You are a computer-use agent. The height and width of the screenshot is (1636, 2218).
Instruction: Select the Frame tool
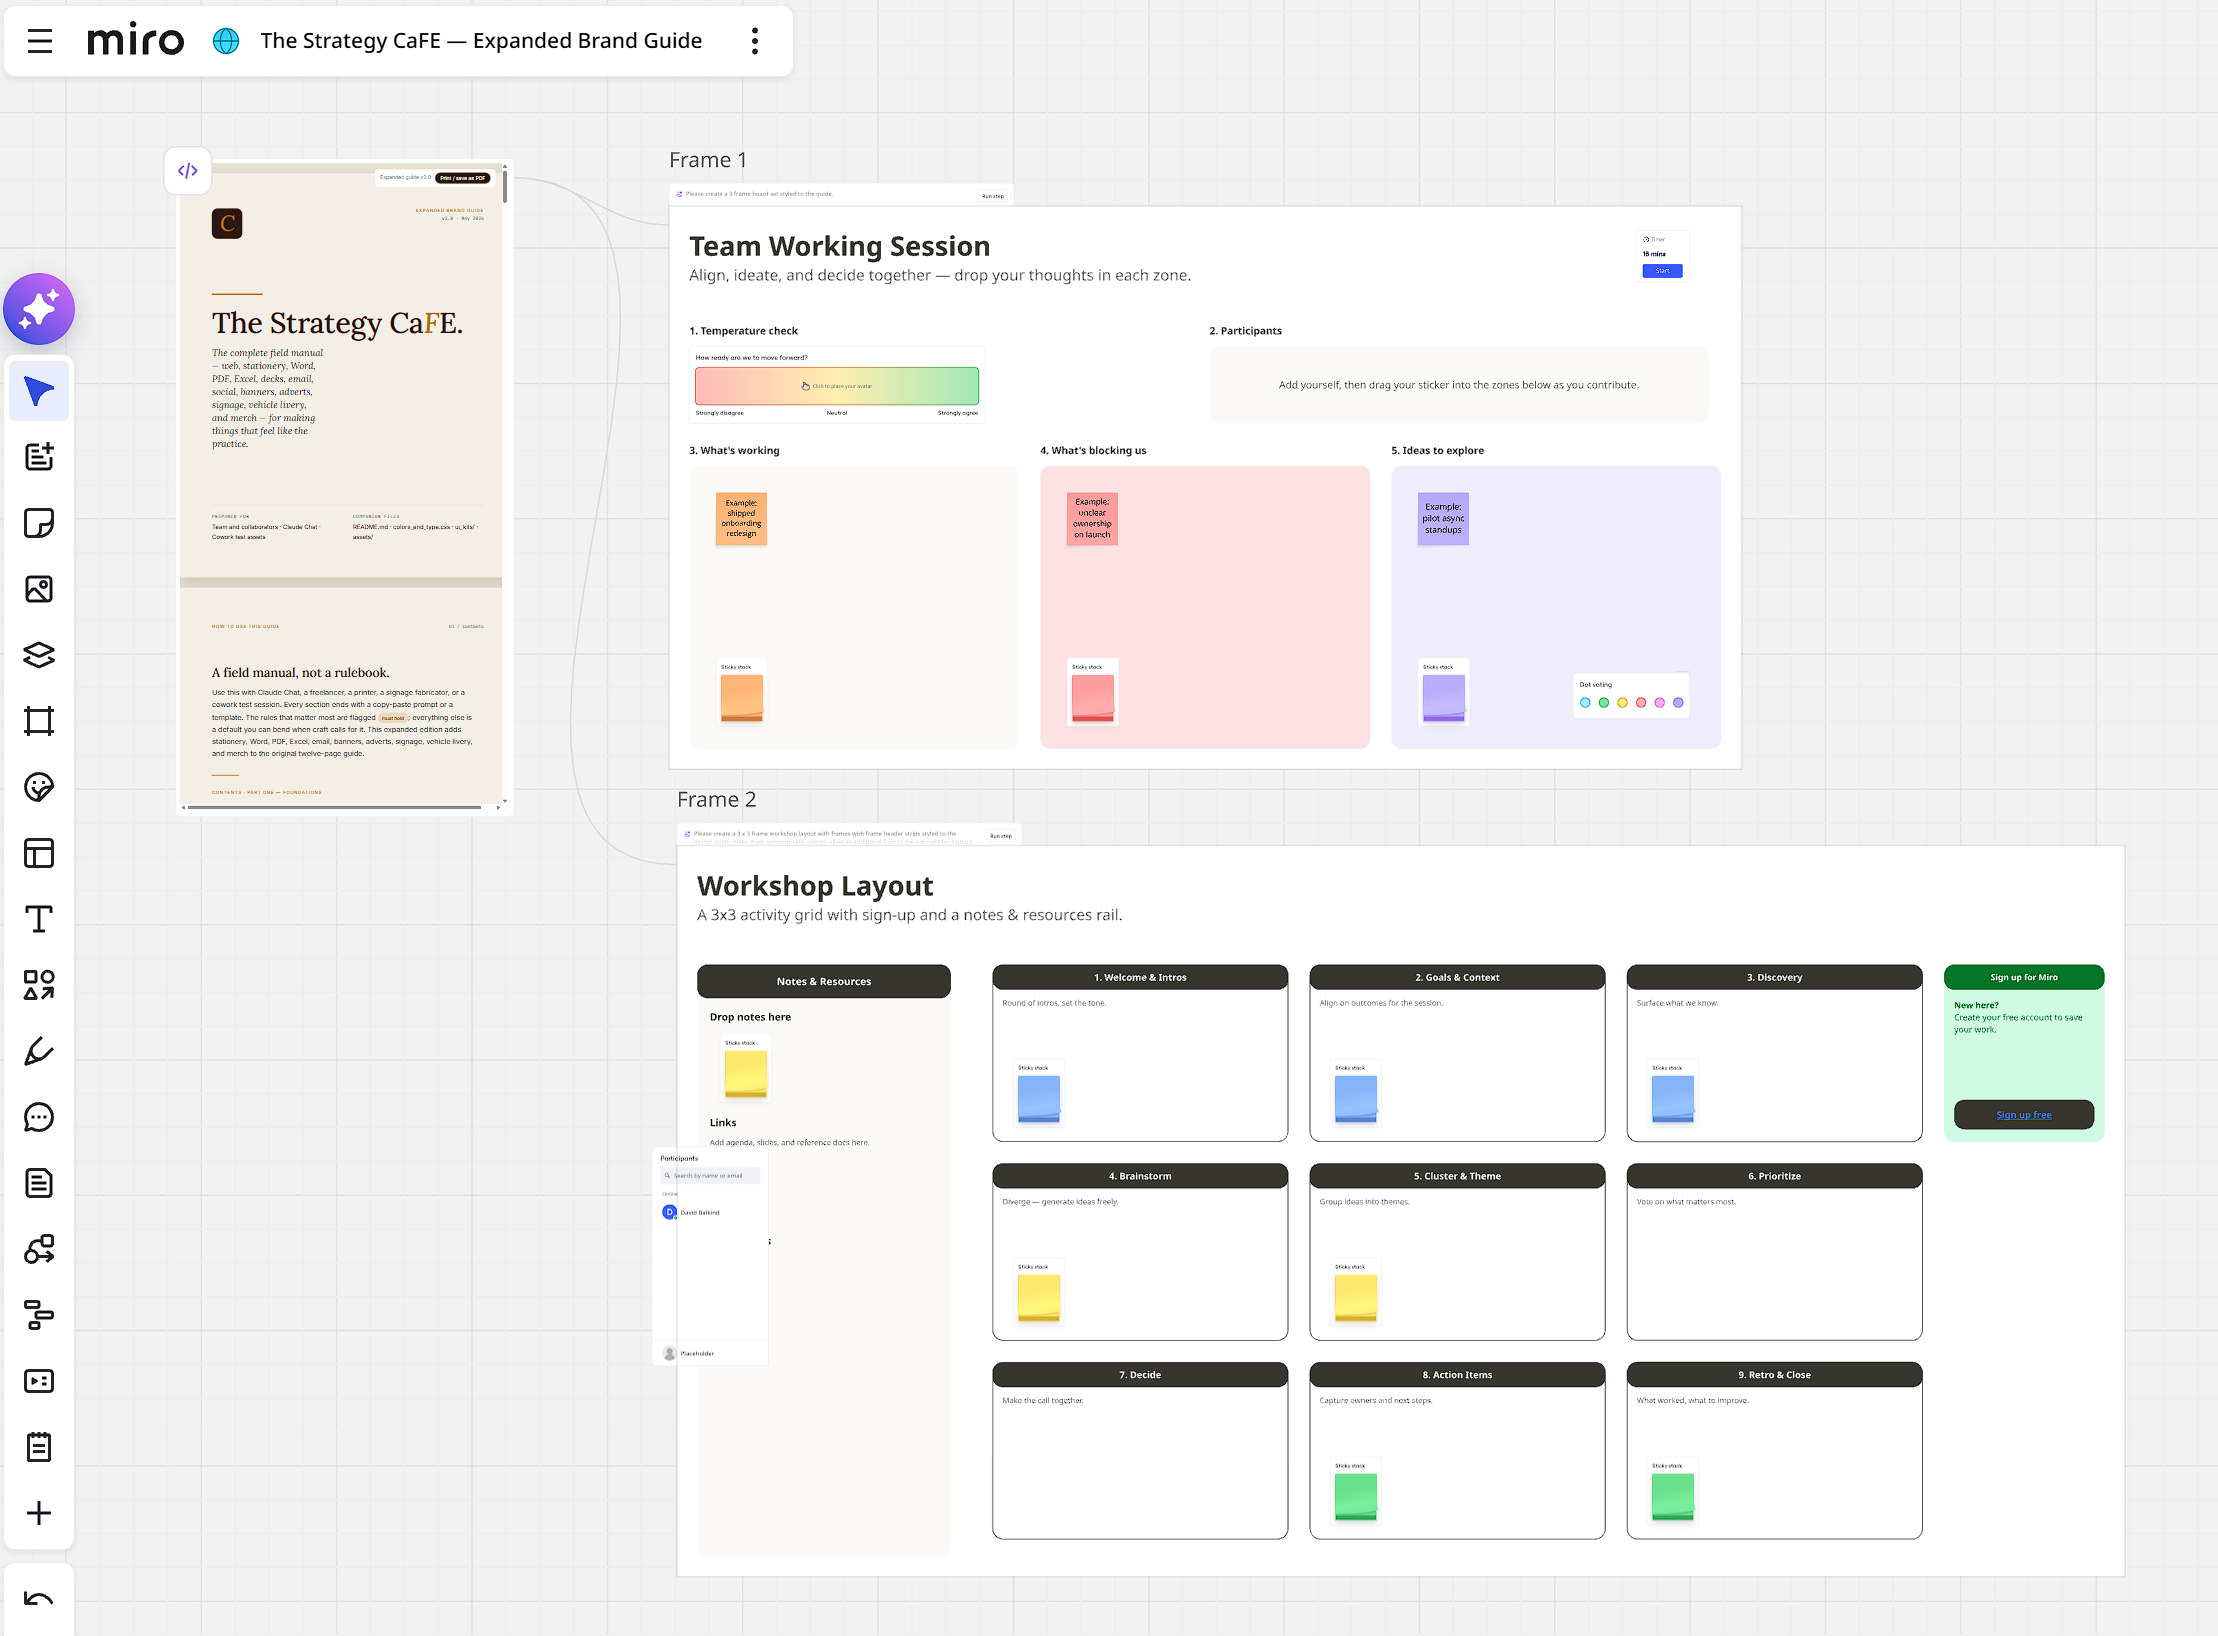click(x=39, y=721)
